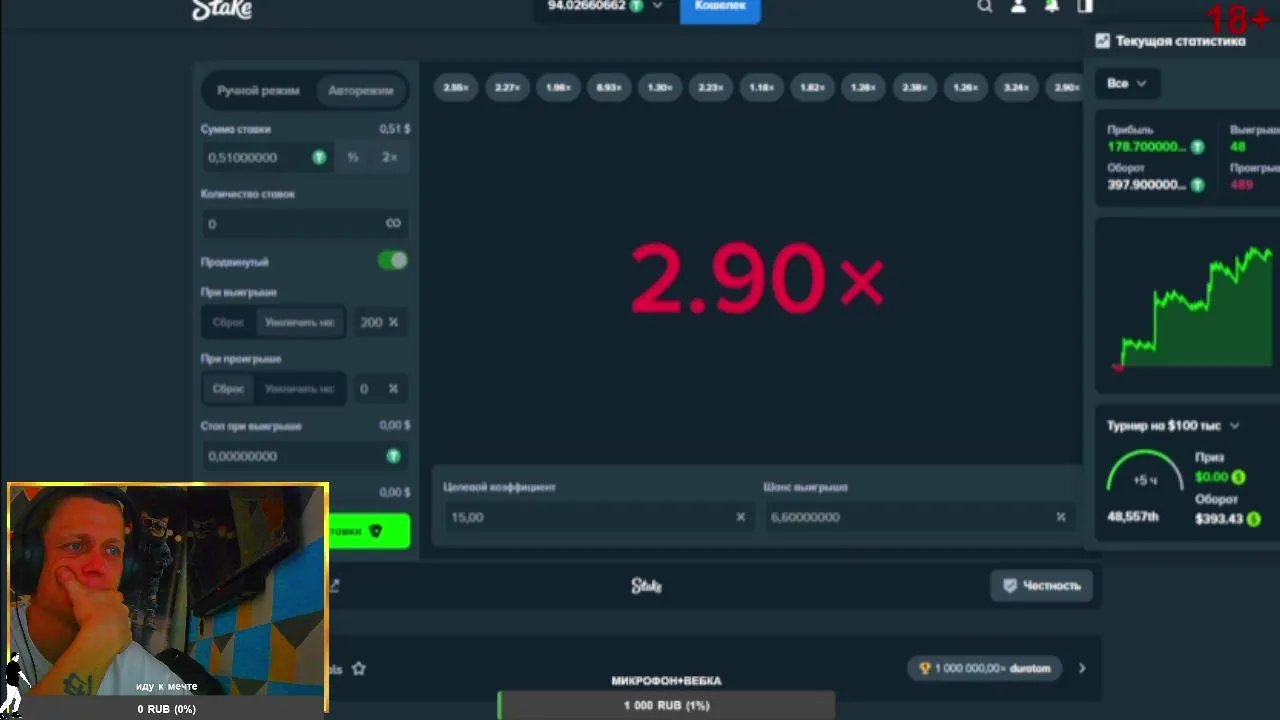1280x720 pixels.
Task: Open the user profile icon
Action: [1018, 6]
